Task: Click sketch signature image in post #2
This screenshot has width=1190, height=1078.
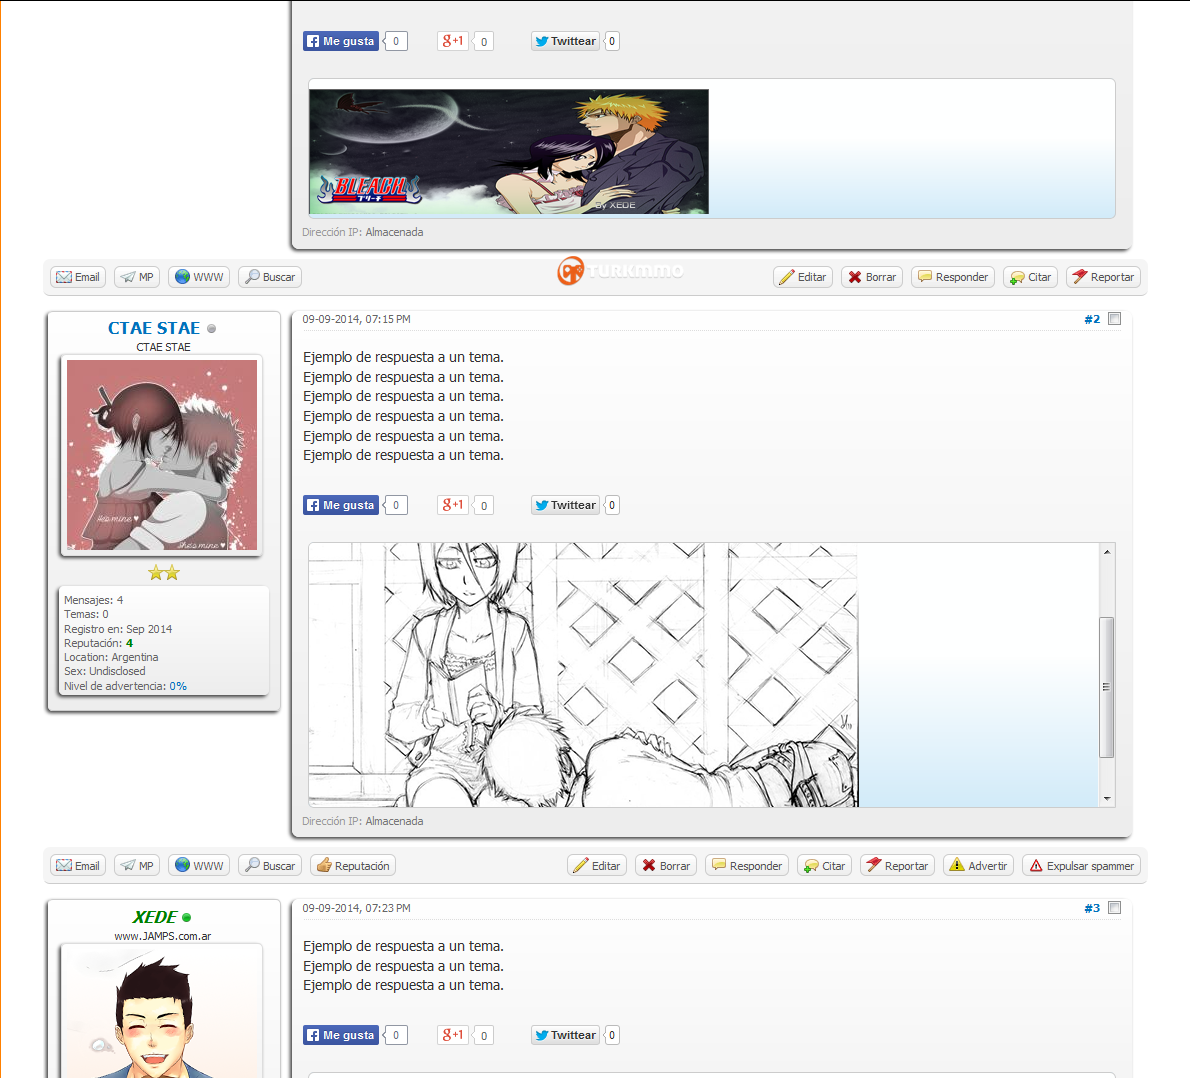Action: point(583,675)
